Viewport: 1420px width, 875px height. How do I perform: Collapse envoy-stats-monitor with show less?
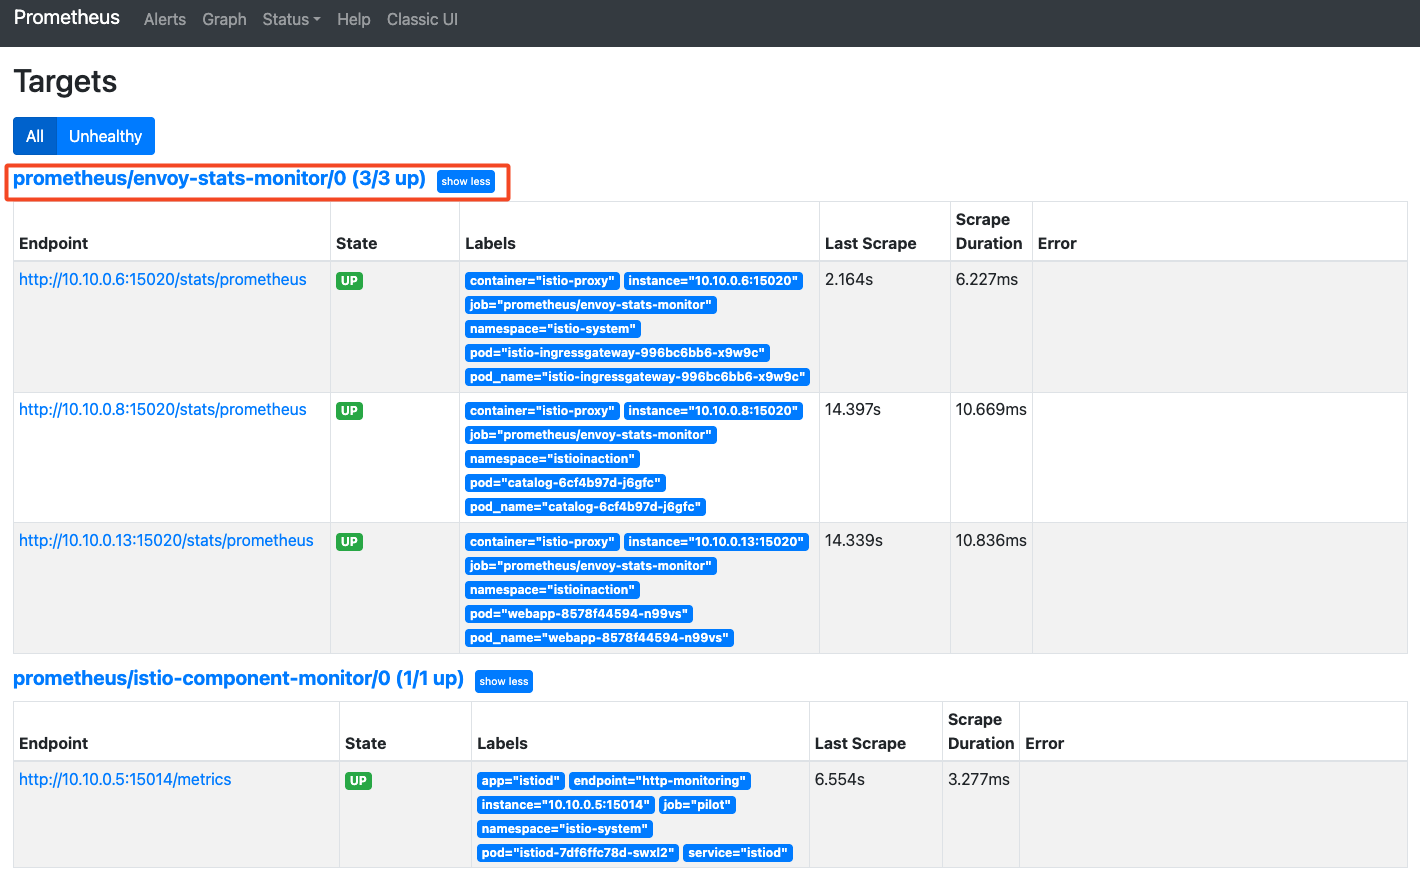466,181
